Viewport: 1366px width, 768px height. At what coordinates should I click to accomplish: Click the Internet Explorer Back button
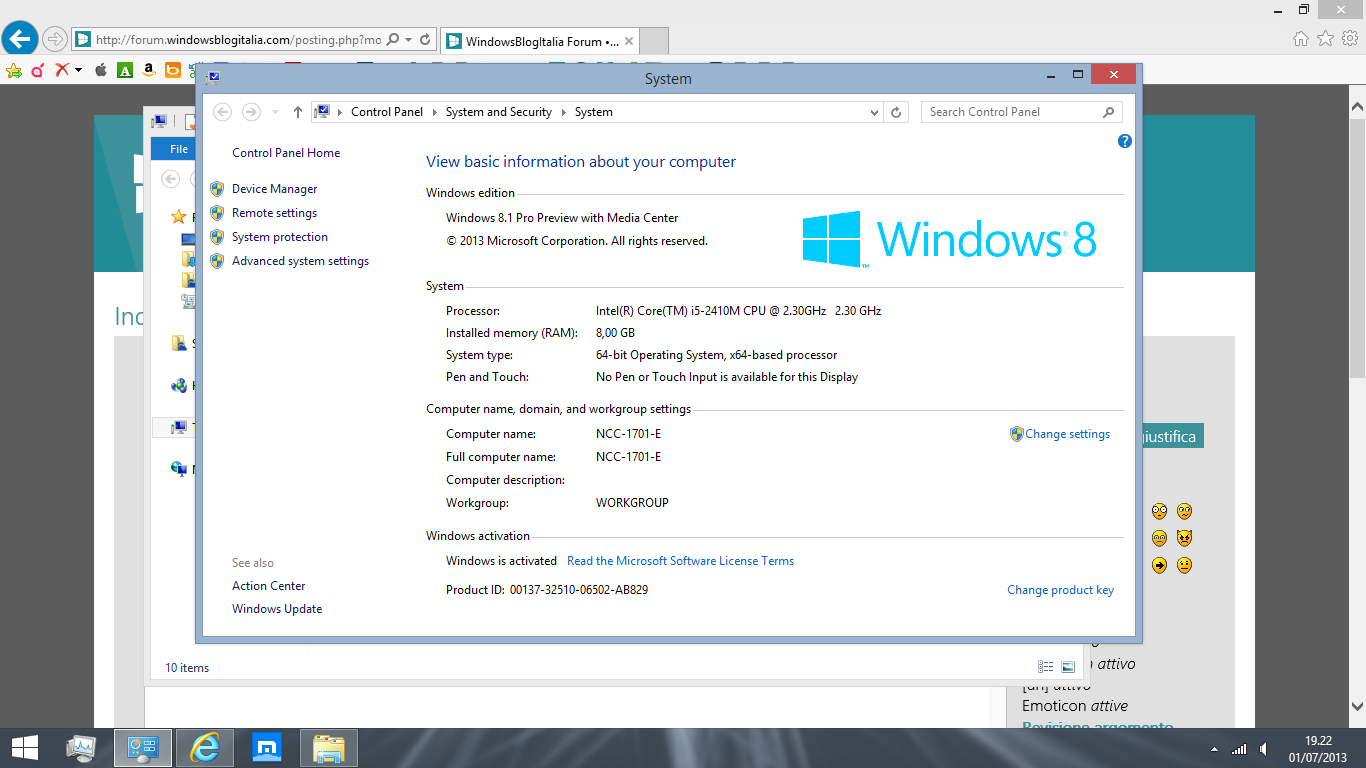click(x=20, y=39)
